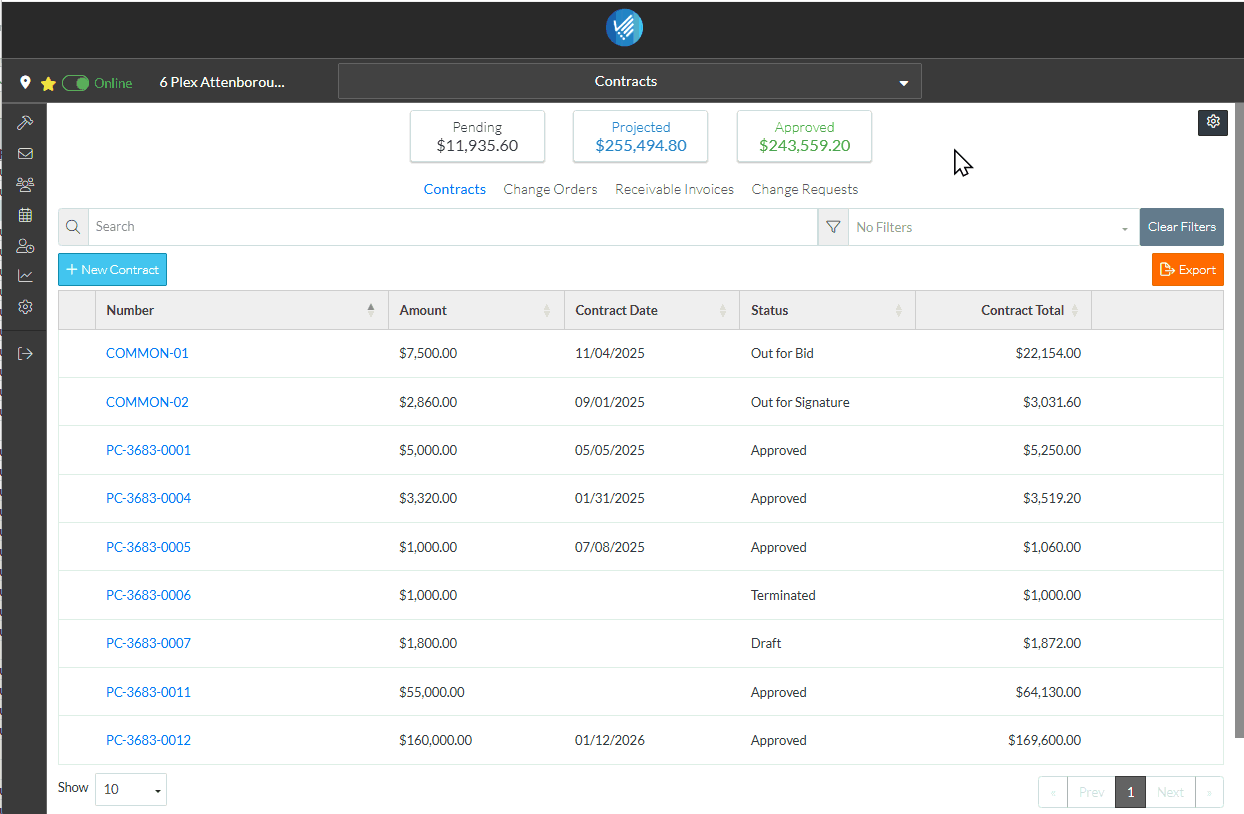
Task: Click the yellow favorite star icon
Action: pos(47,84)
